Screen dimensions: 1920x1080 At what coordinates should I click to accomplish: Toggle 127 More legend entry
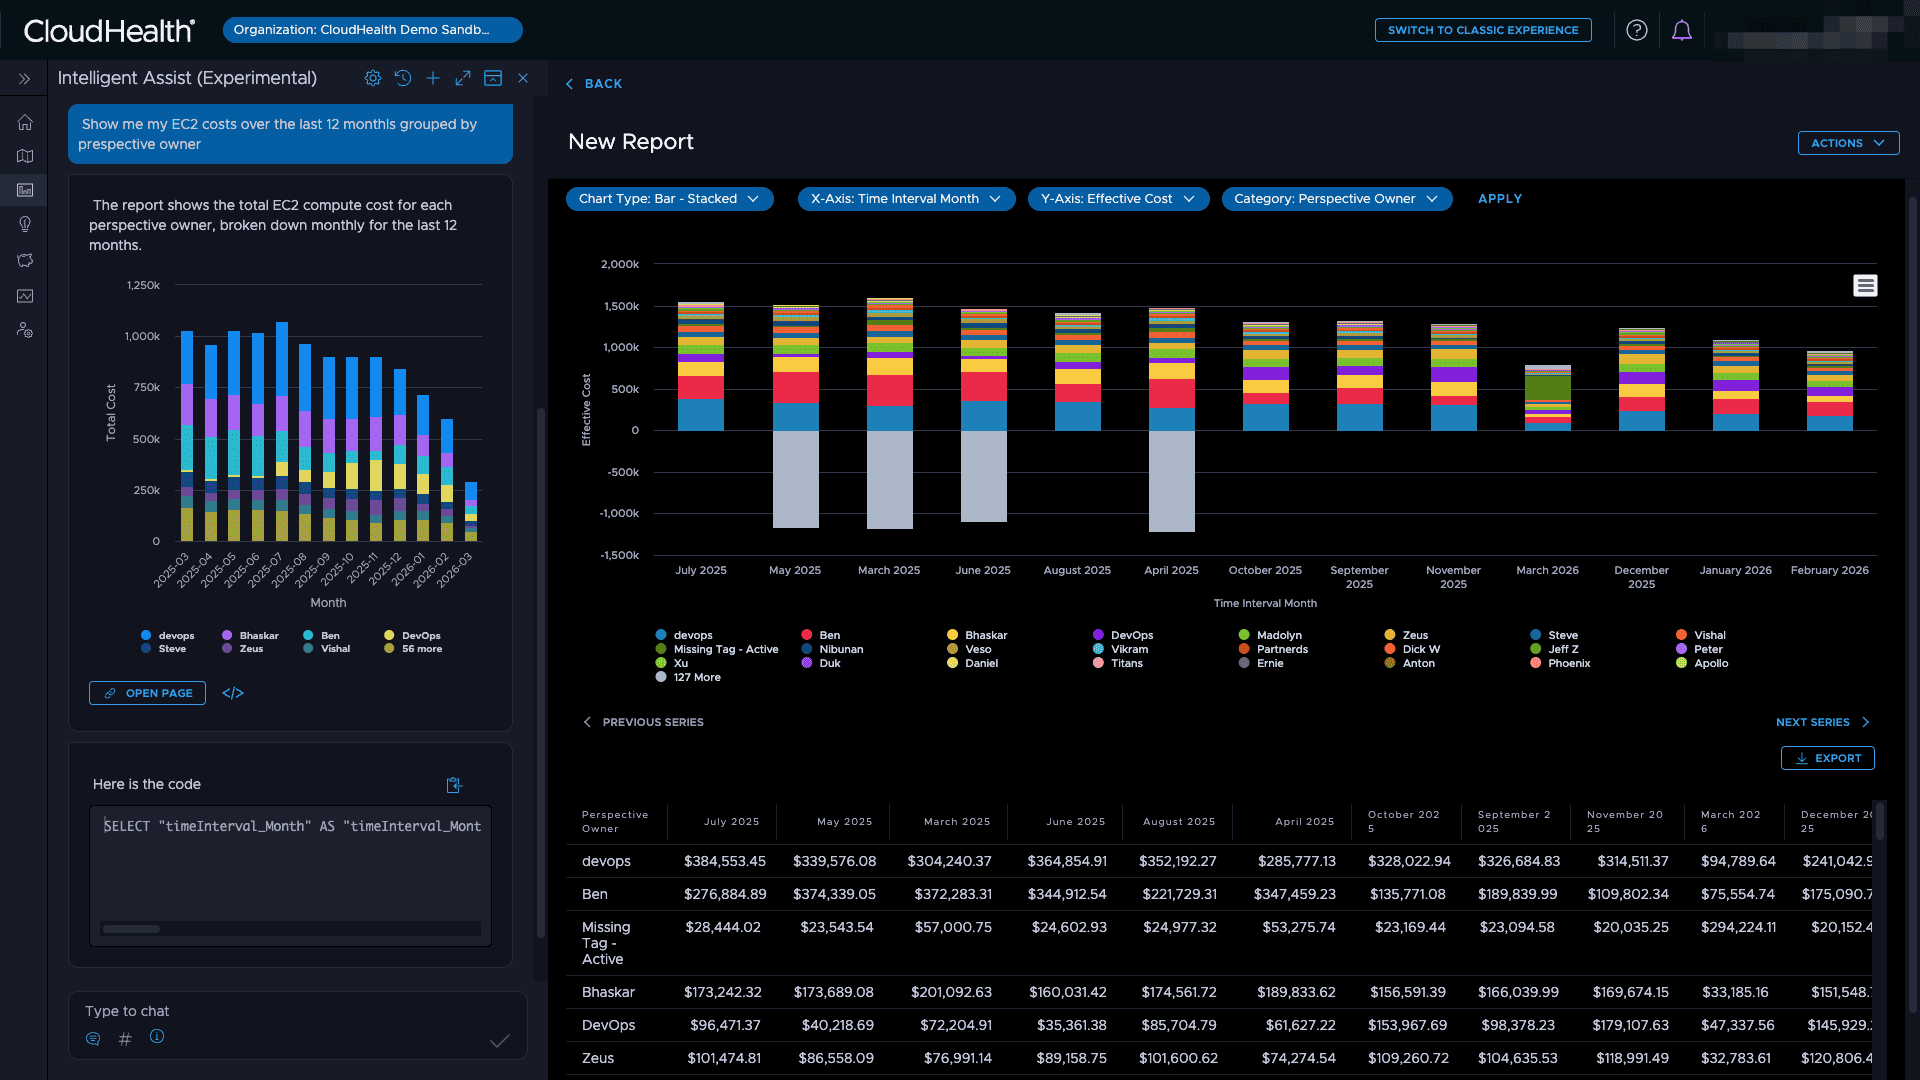point(688,677)
